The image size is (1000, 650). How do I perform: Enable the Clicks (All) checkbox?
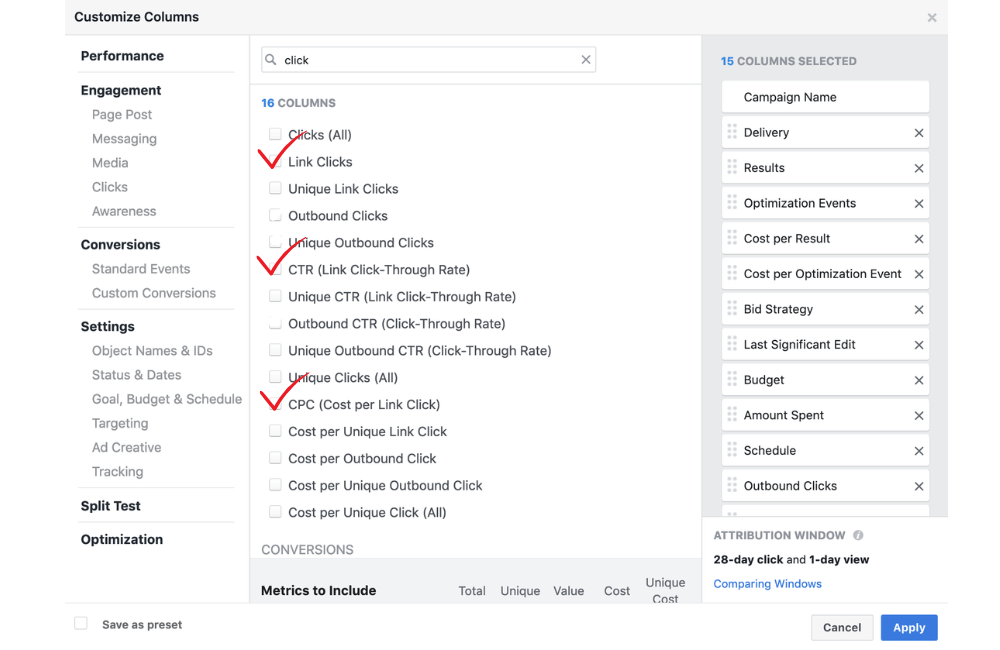275,134
